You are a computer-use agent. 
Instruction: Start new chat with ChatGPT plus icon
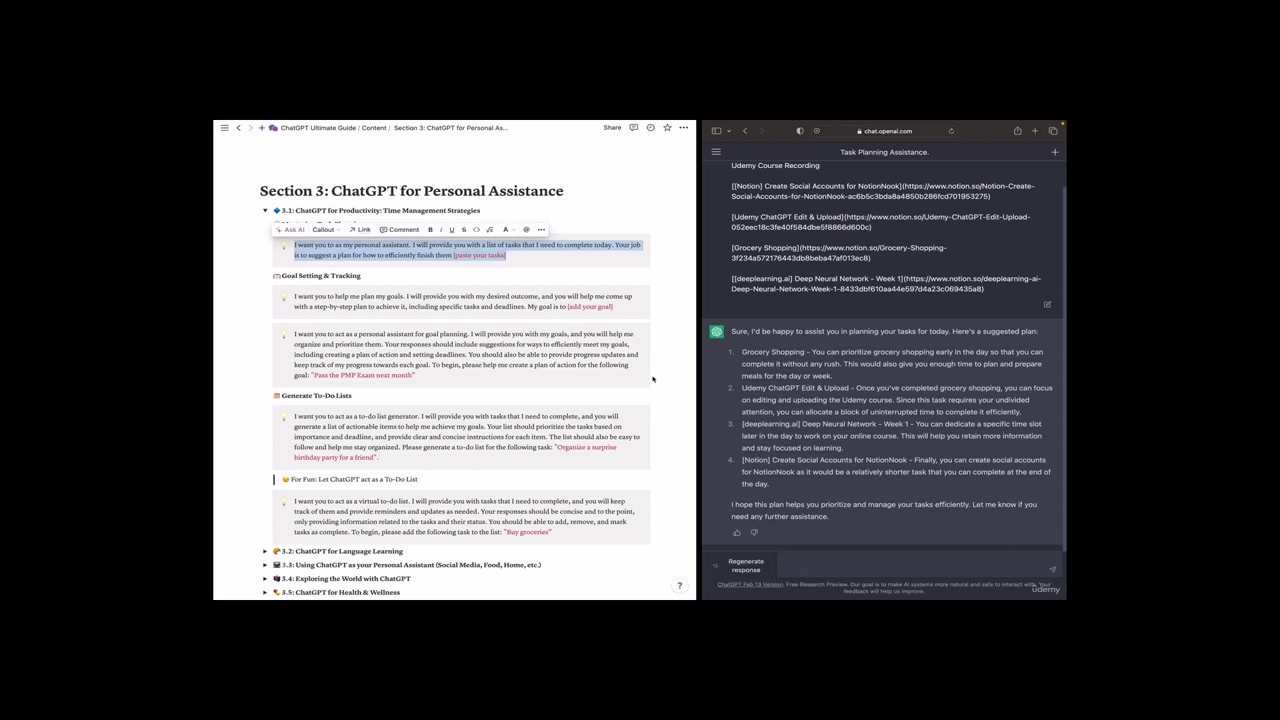pyautogui.click(x=1055, y=152)
